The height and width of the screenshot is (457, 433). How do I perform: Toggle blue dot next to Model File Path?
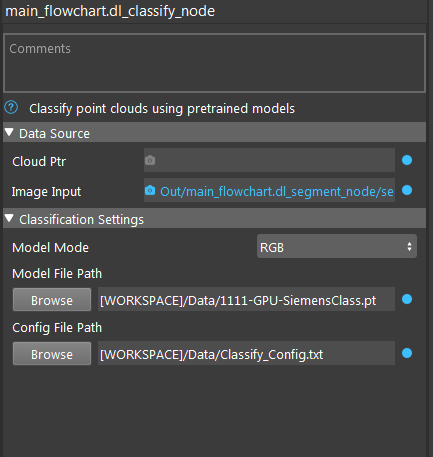(x=407, y=299)
